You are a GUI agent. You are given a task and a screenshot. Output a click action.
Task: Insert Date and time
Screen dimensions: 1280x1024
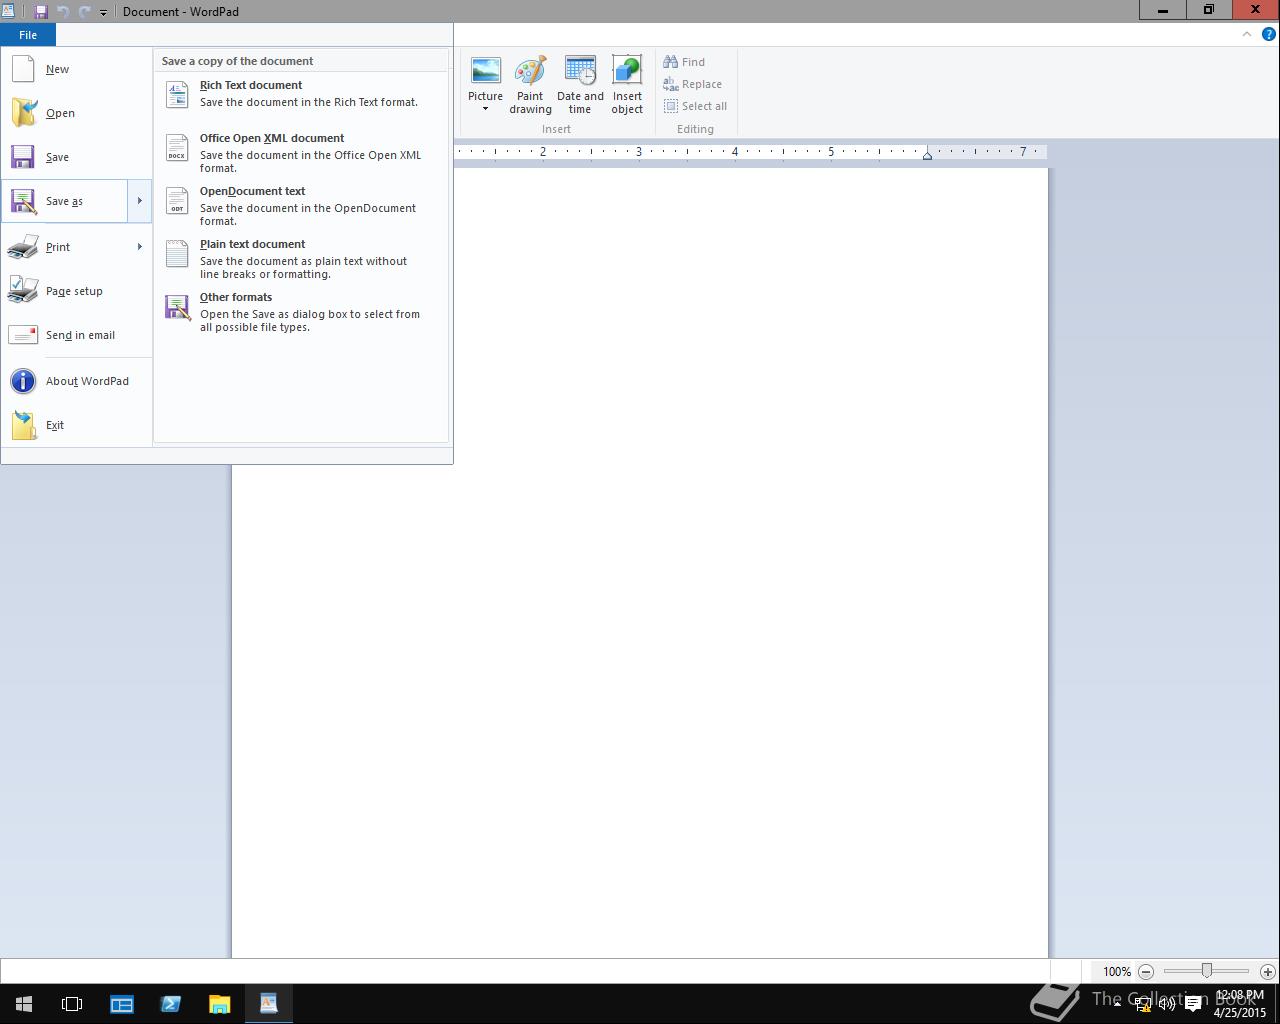coord(580,86)
